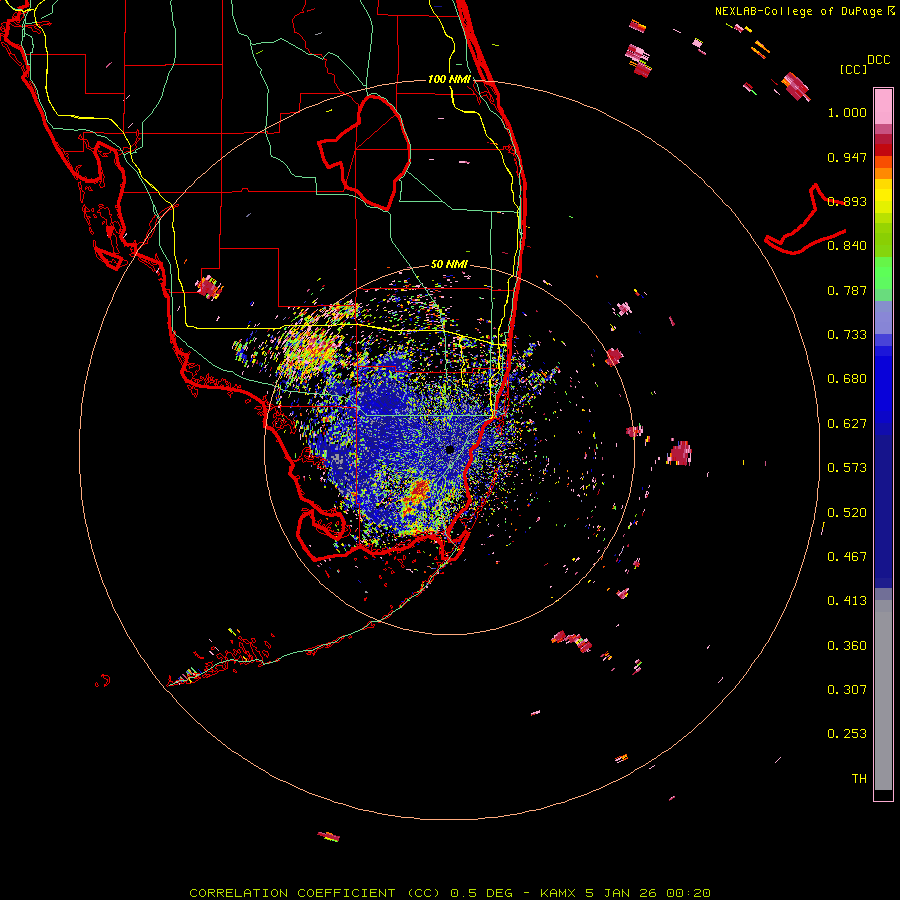Click the 0.893 scale label
Viewport: 900px width, 900px height.
click(847, 201)
